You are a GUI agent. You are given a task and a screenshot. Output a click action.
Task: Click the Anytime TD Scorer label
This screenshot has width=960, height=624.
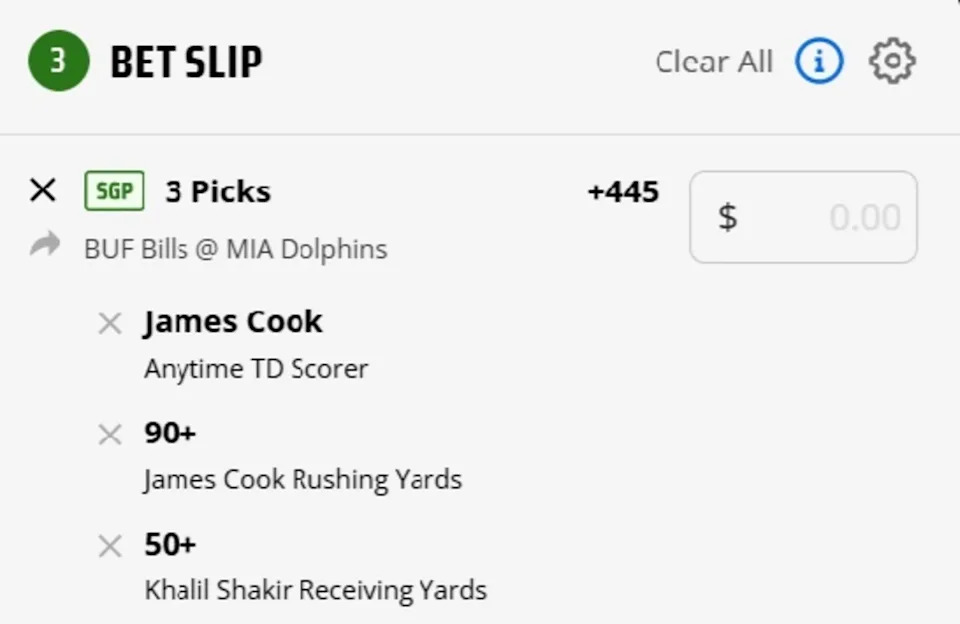[x=256, y=369]
